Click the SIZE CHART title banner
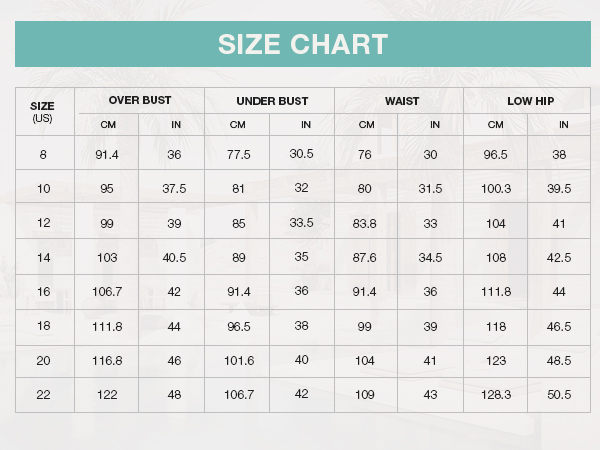 coord(303,44)
